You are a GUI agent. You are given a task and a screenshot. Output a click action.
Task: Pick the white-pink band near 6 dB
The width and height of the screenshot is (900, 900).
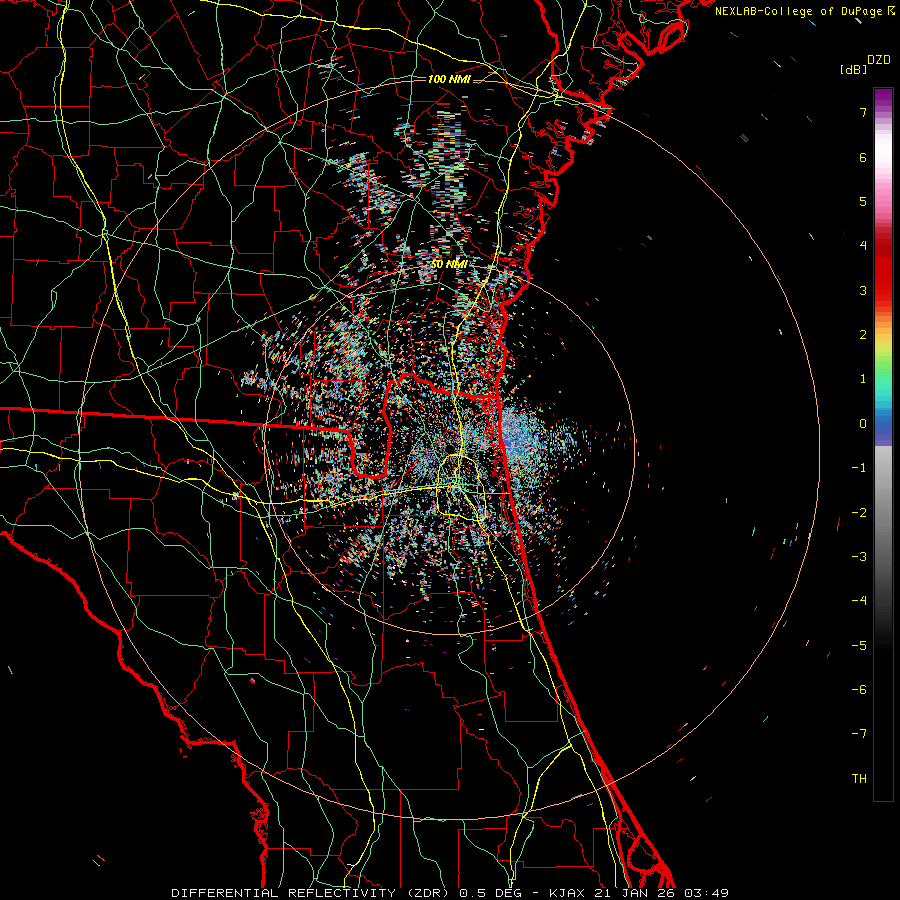(883, 158)
